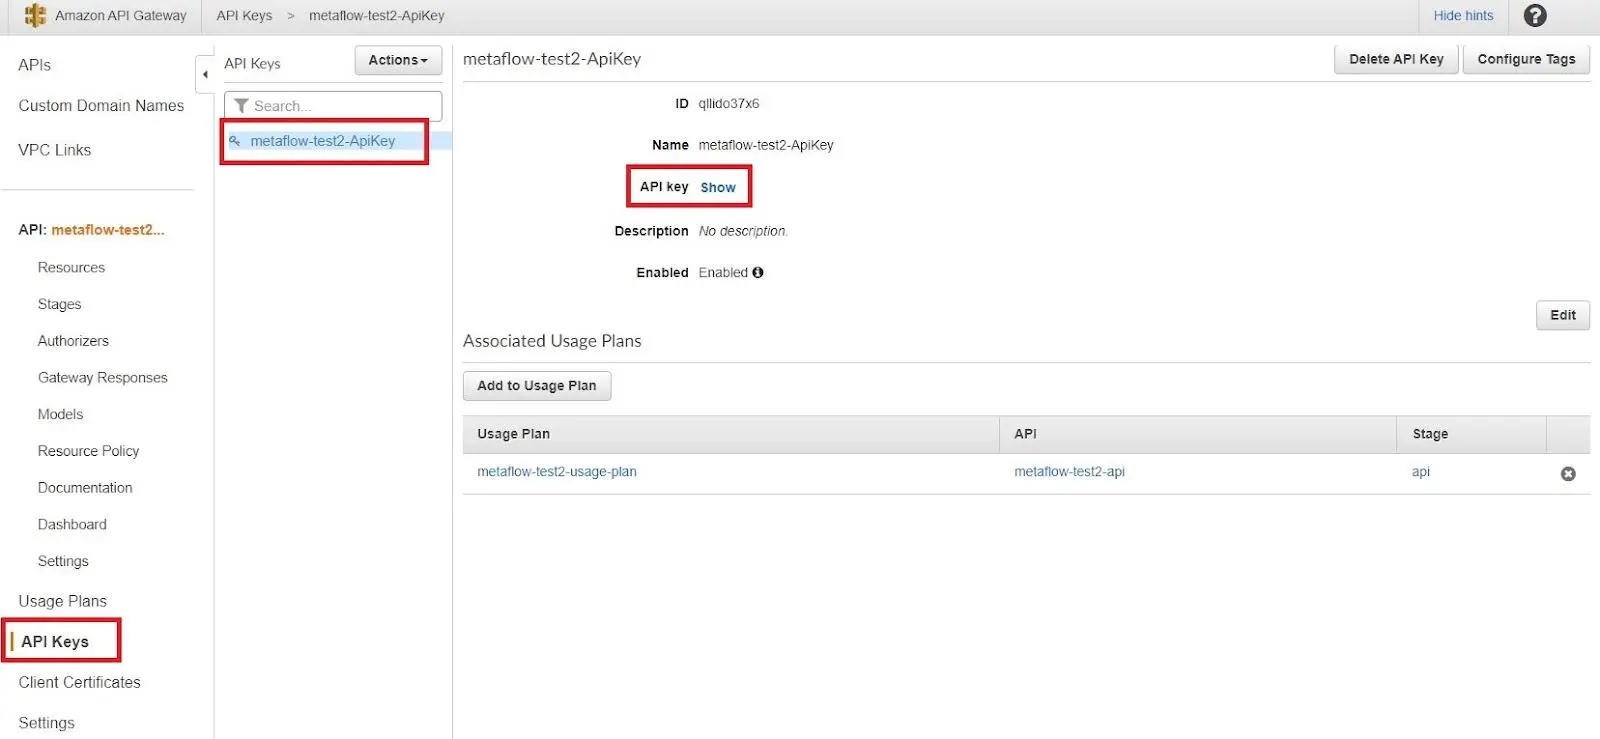Click the Edit button
The height and width of the screenshot is (739, 1600).
click(1563, 315)
